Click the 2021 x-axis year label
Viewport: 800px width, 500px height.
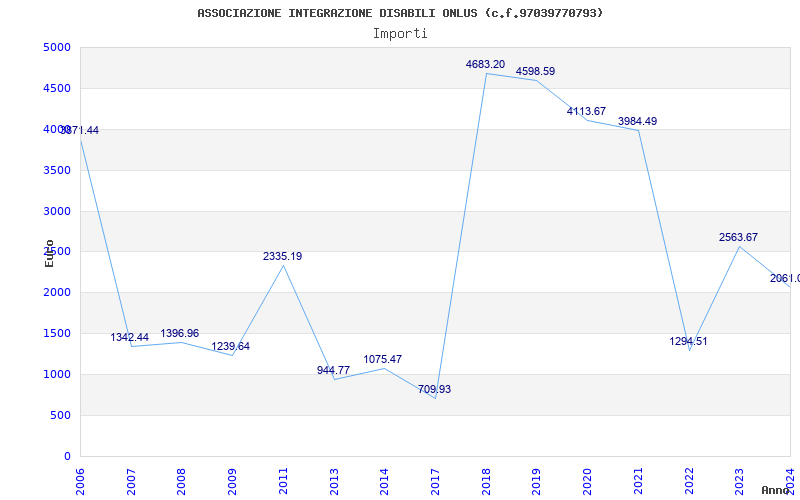(x=638, y=482)
